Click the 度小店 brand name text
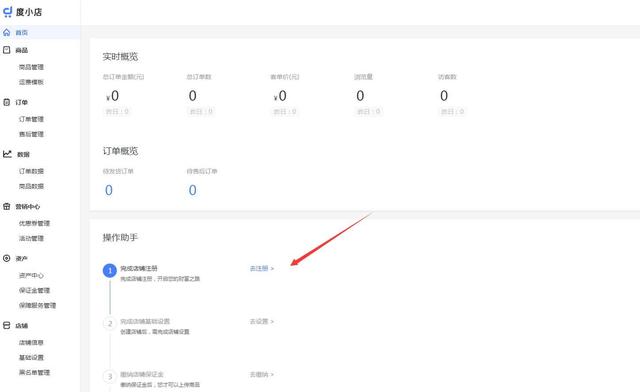 [x=29, y=12]
